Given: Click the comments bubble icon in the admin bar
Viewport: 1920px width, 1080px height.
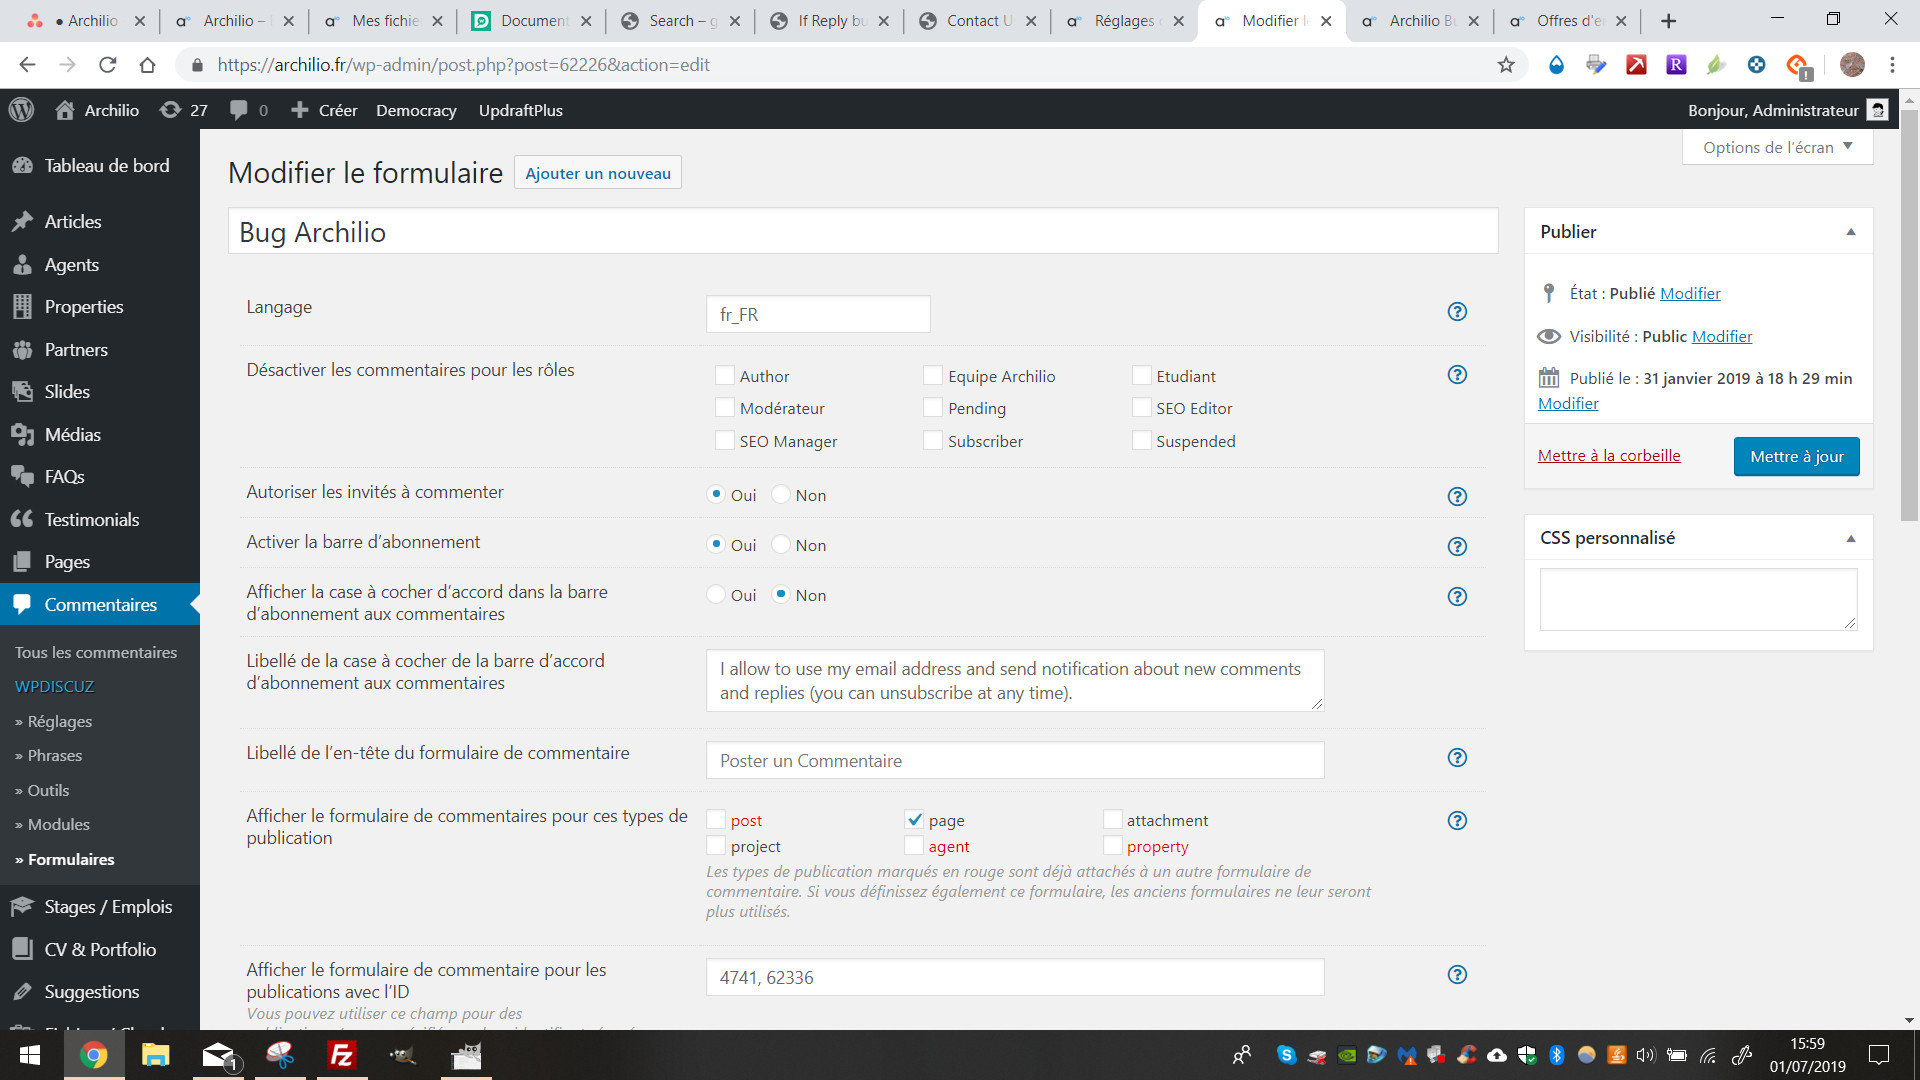Looking at the screenshot, I should (x=239, y=110).
